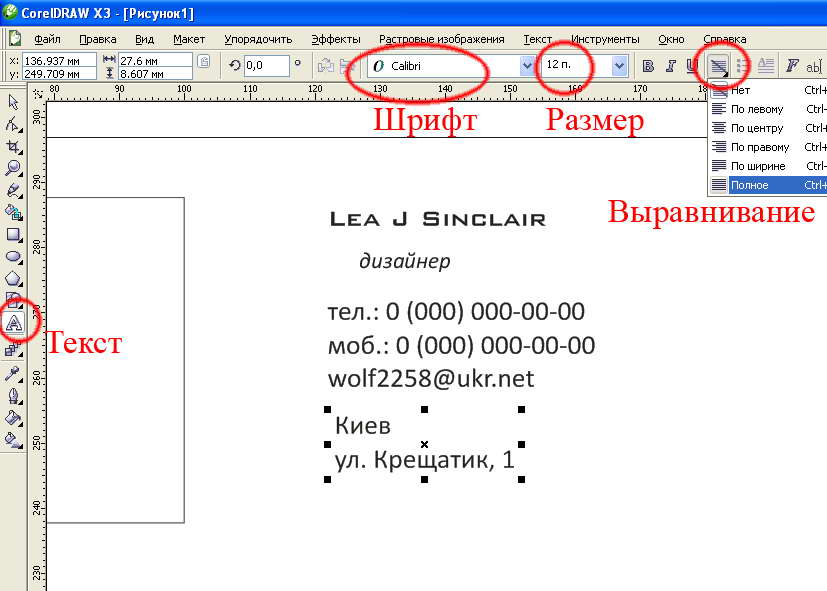The height and width of the screenshot is (591, 827).
Task: Open the Эффекты menu
Action: click(329, 39)
